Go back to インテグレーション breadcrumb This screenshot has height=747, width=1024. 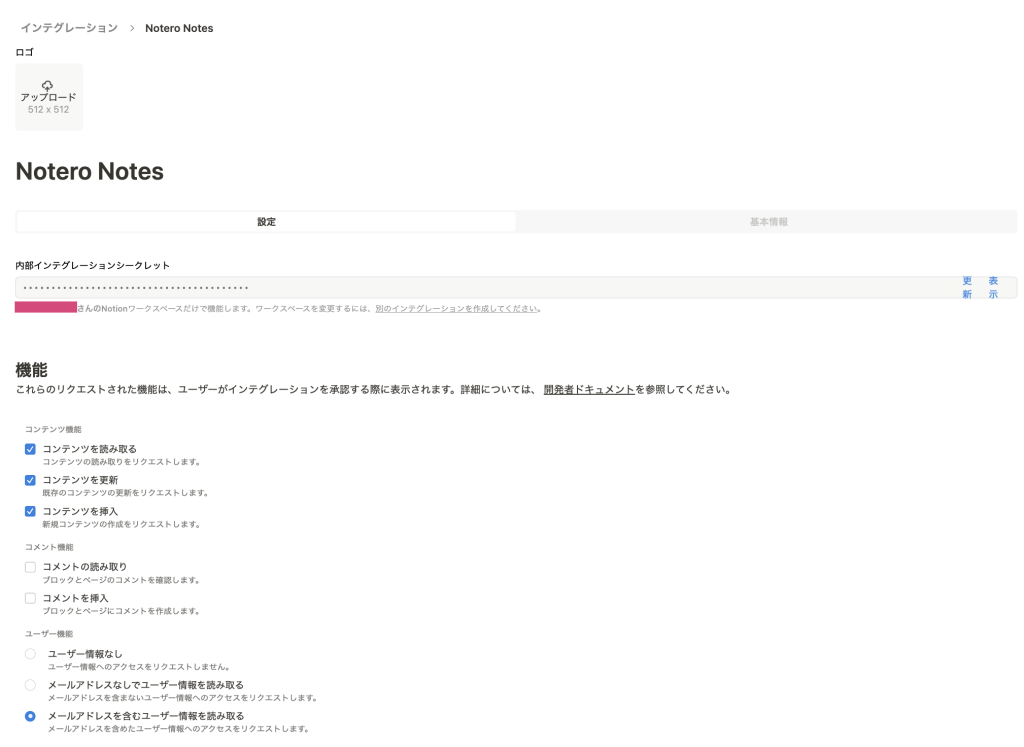tap(69, 28)
